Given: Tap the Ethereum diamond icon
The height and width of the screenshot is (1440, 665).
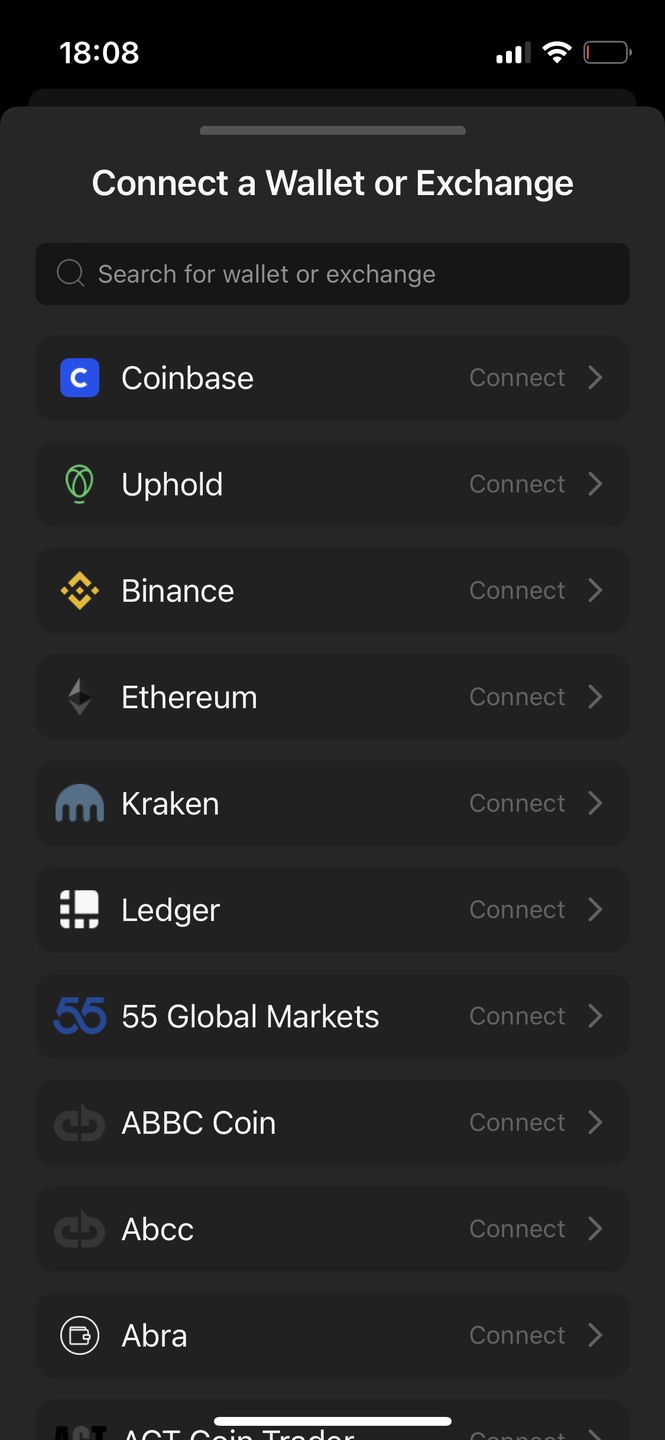Looking at the screenshot, I should coord(79,697).
